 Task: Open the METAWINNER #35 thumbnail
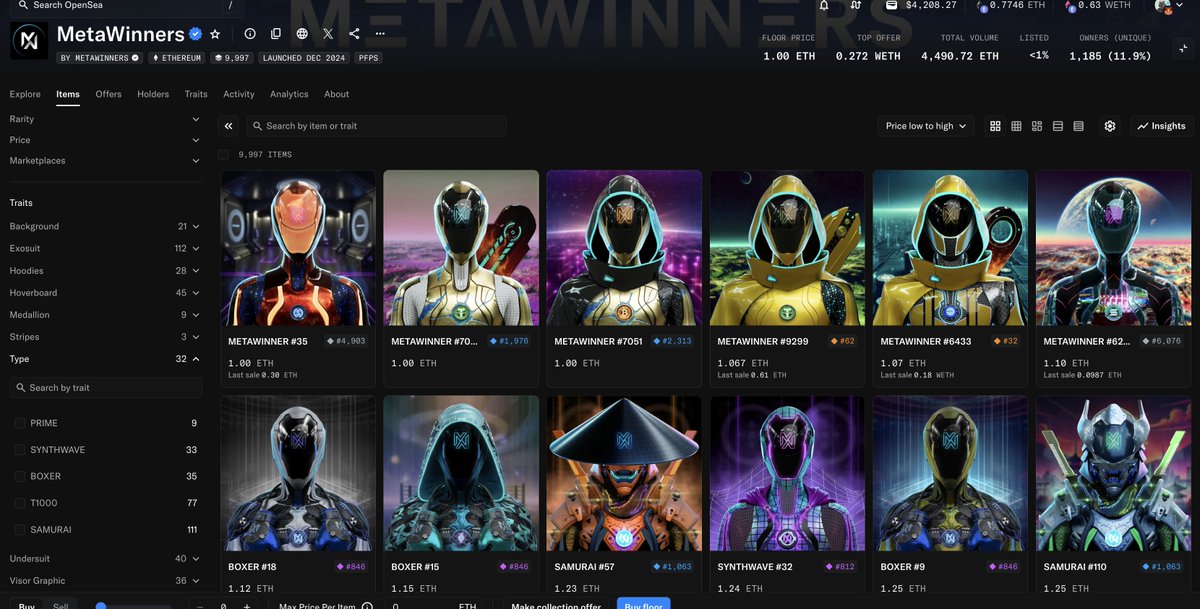[x=298, y=248]
